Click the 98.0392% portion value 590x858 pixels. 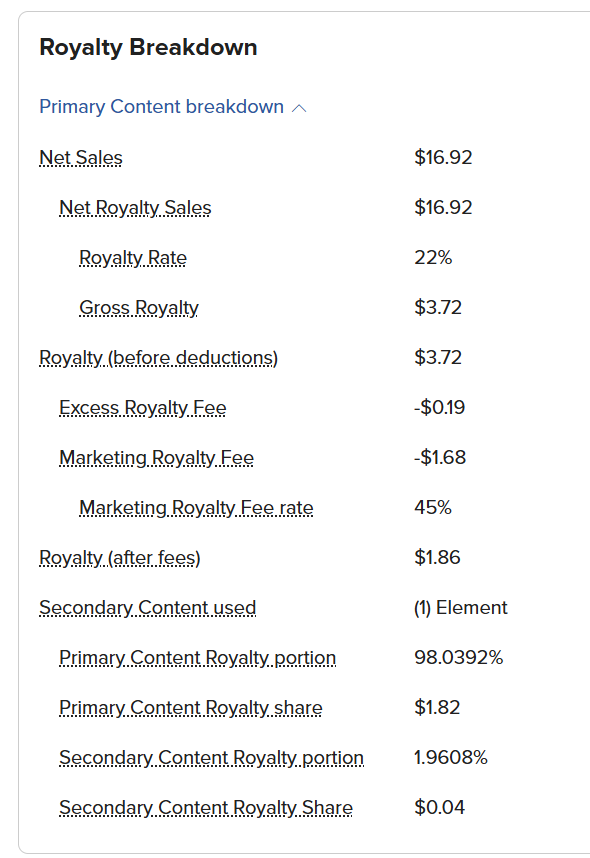pos(459,658)
